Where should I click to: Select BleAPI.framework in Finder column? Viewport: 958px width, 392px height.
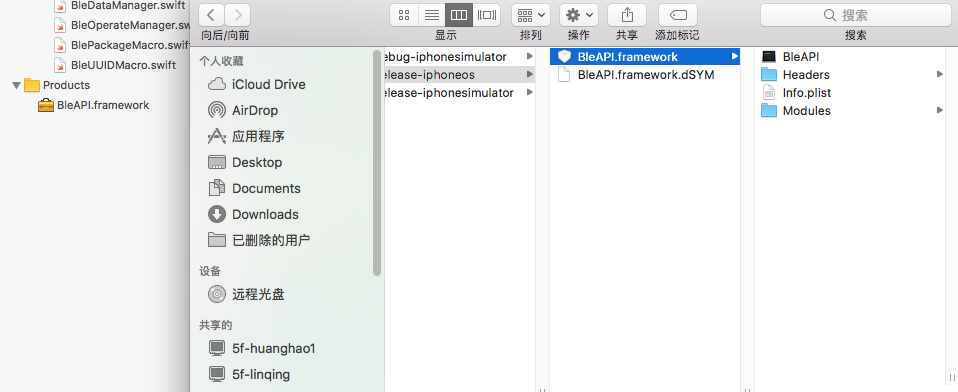[645, 57]
